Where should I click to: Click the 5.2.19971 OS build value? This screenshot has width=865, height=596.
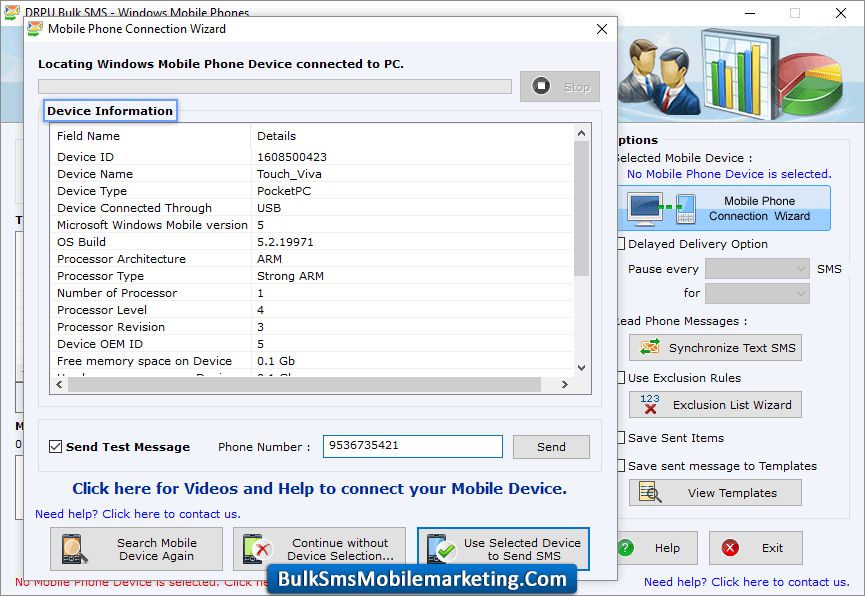click(x=285, y=242)
